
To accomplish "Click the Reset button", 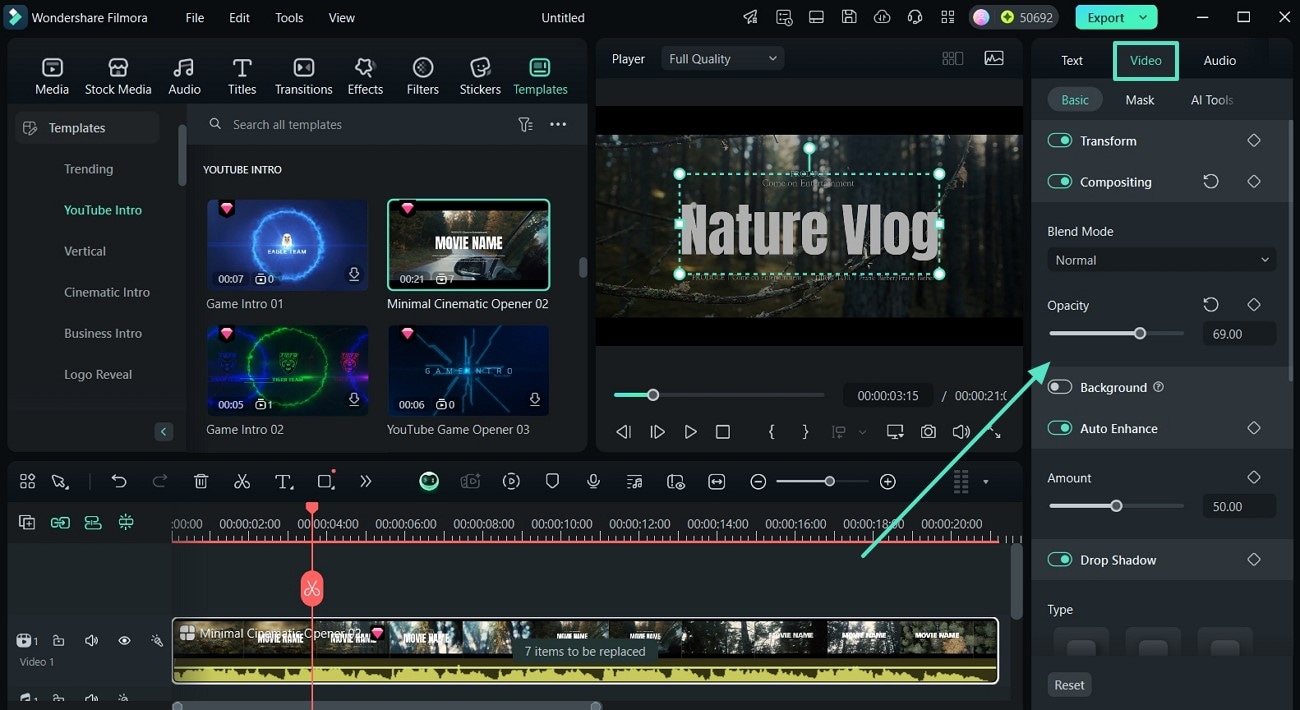I will (1069, 685).
